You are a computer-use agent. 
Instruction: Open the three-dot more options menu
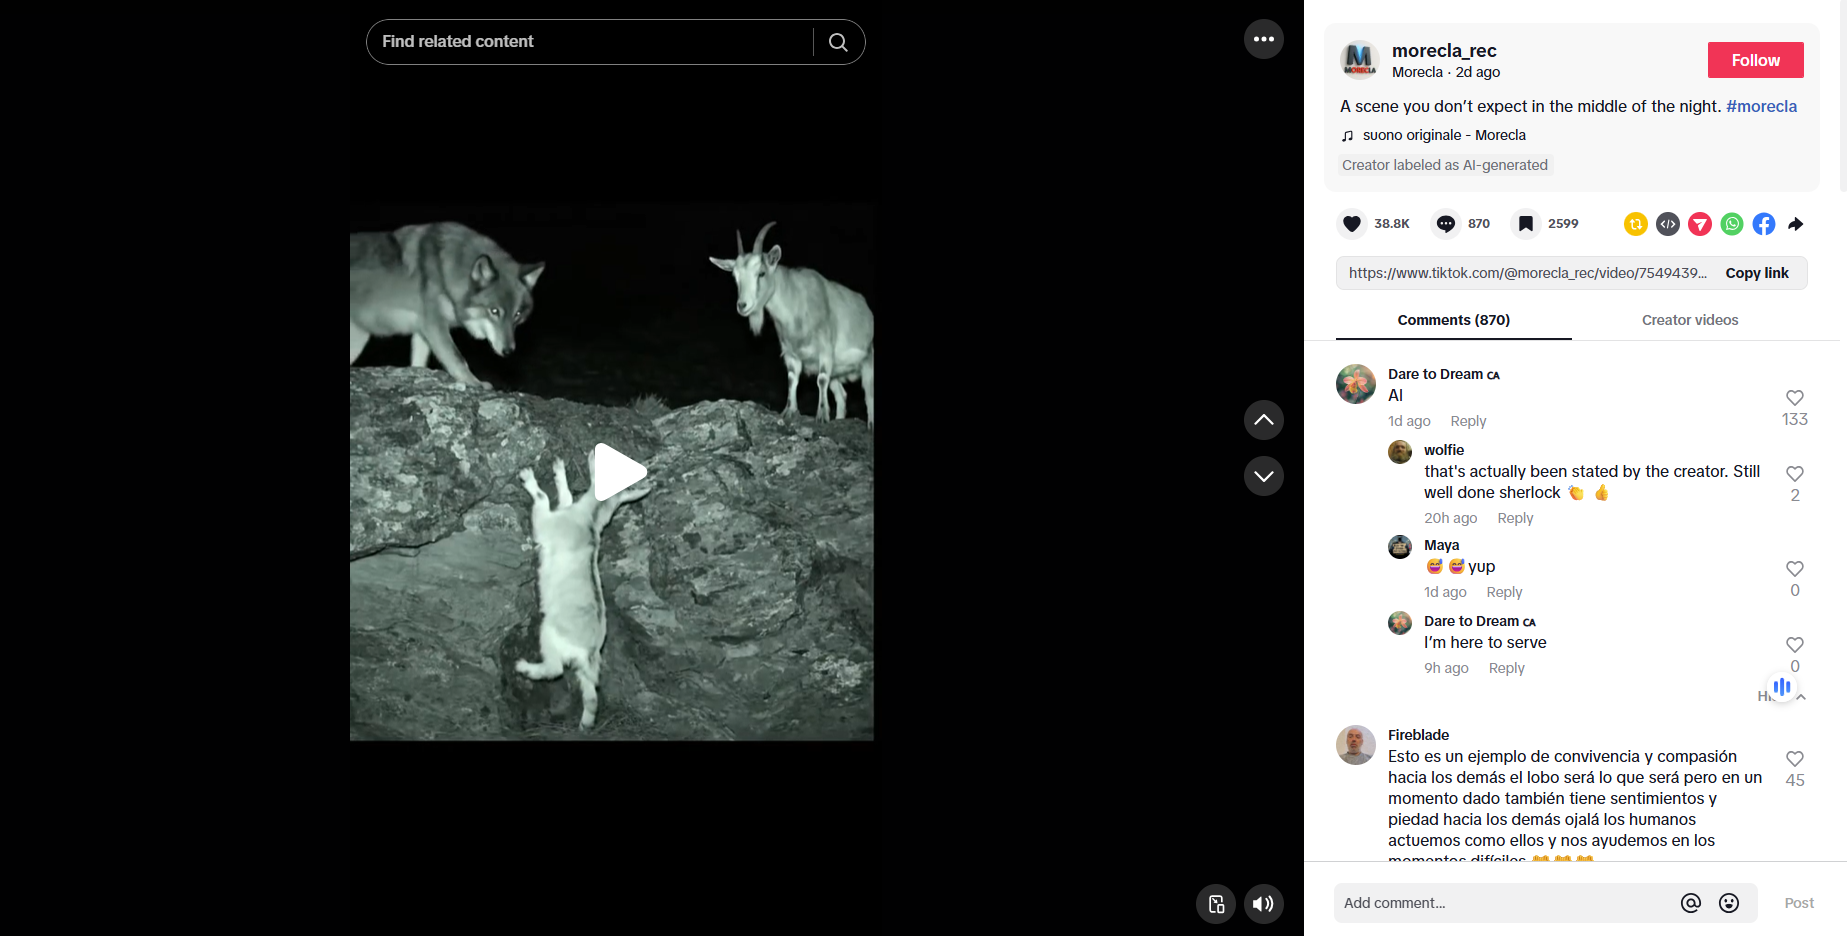(1263, 39)
